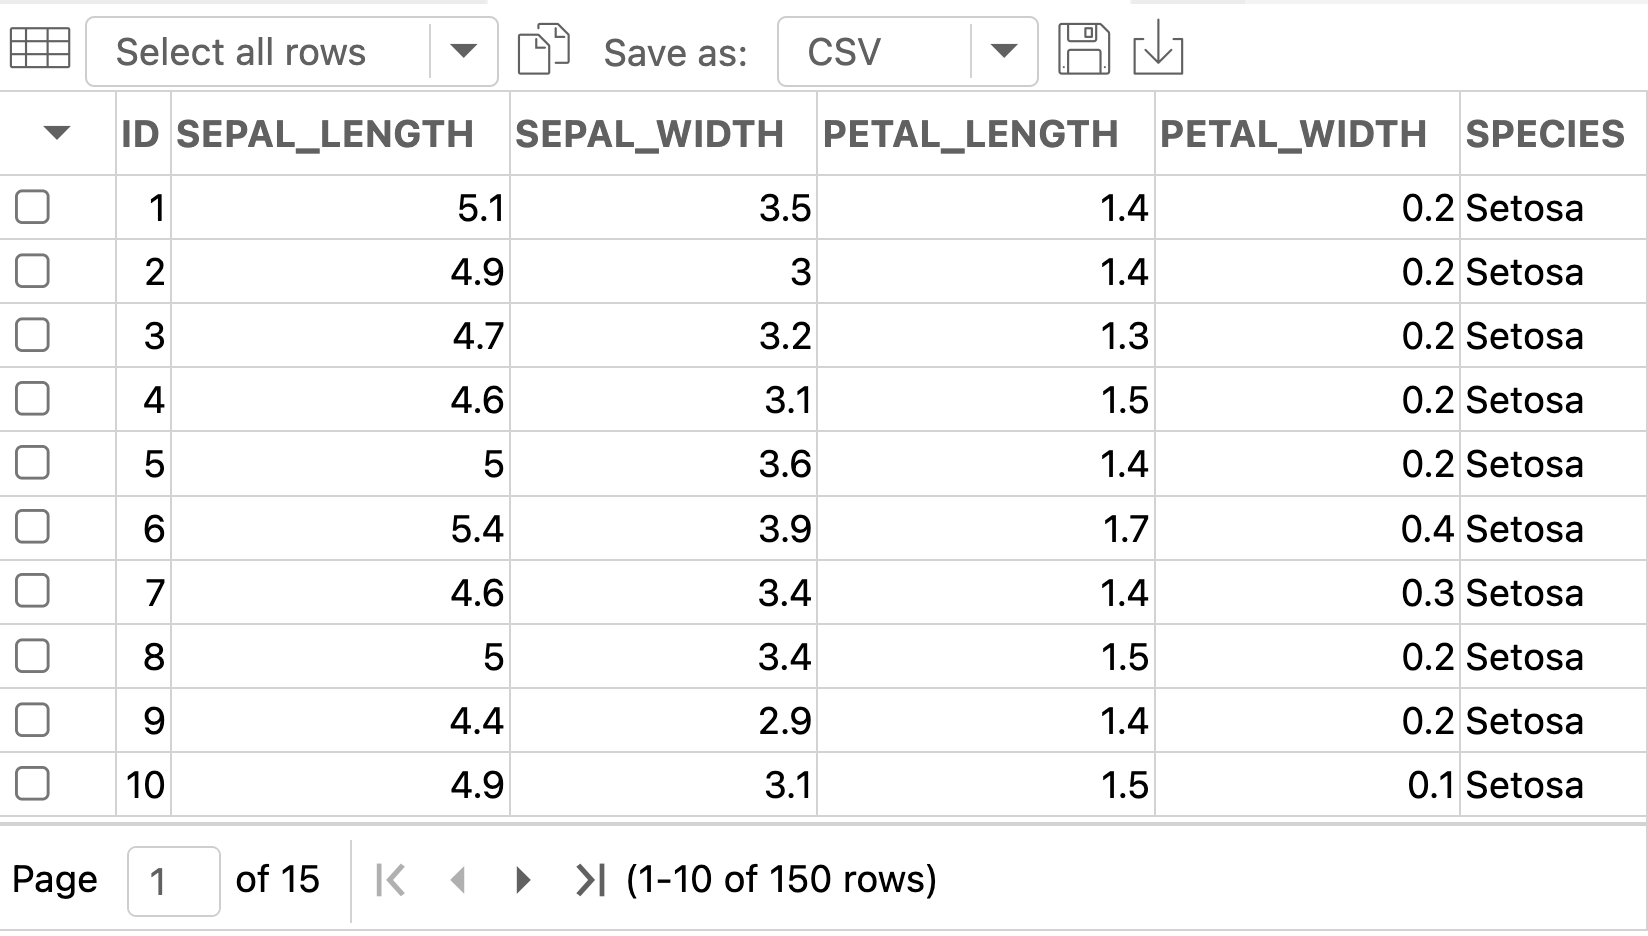Image resolution: width=1648 pixels, height=936 pixels.
Task: Click the table grid view icon
Action: pyautogui.click(x=40, y=49)
